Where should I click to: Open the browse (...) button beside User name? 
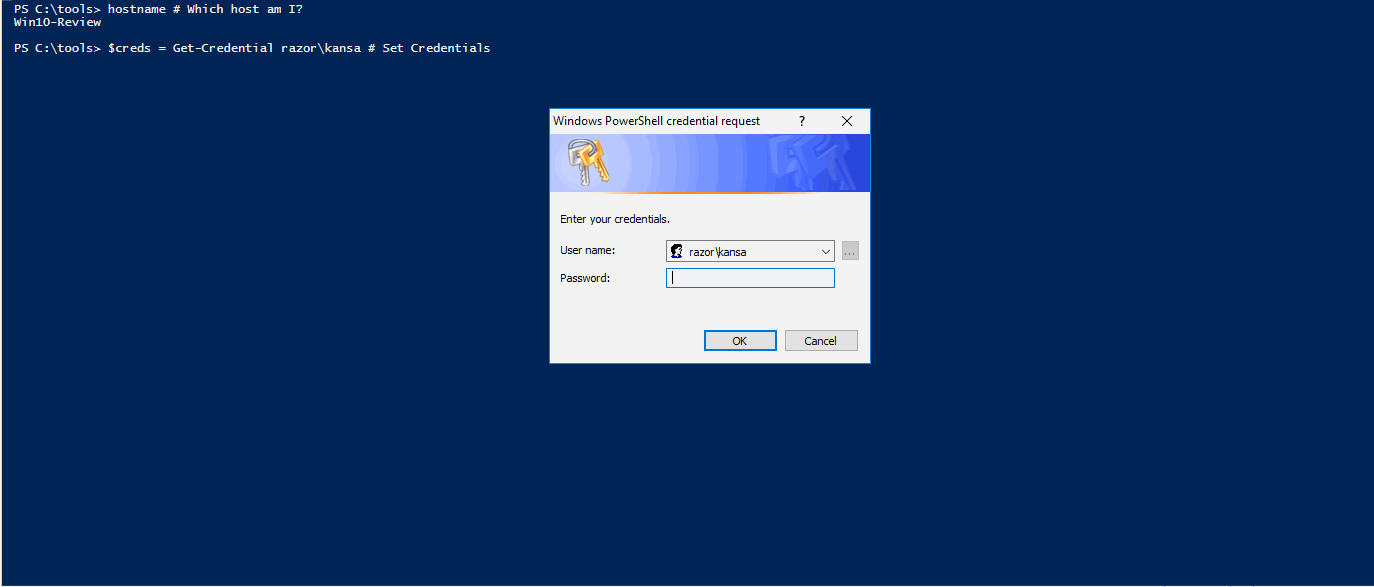click(850, 251)
